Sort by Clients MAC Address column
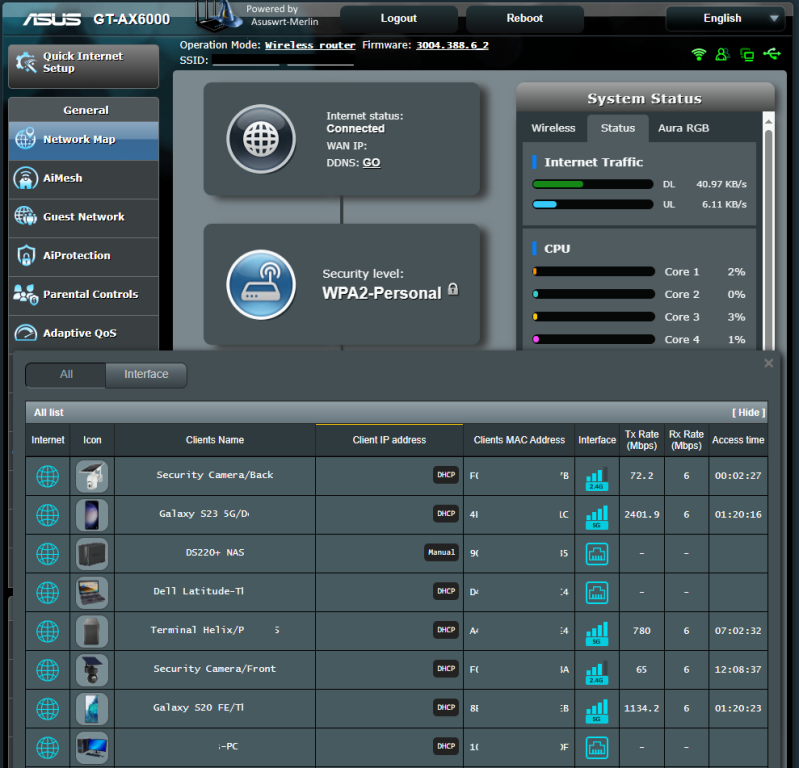 pyautogui.click(x=519, y=440)
